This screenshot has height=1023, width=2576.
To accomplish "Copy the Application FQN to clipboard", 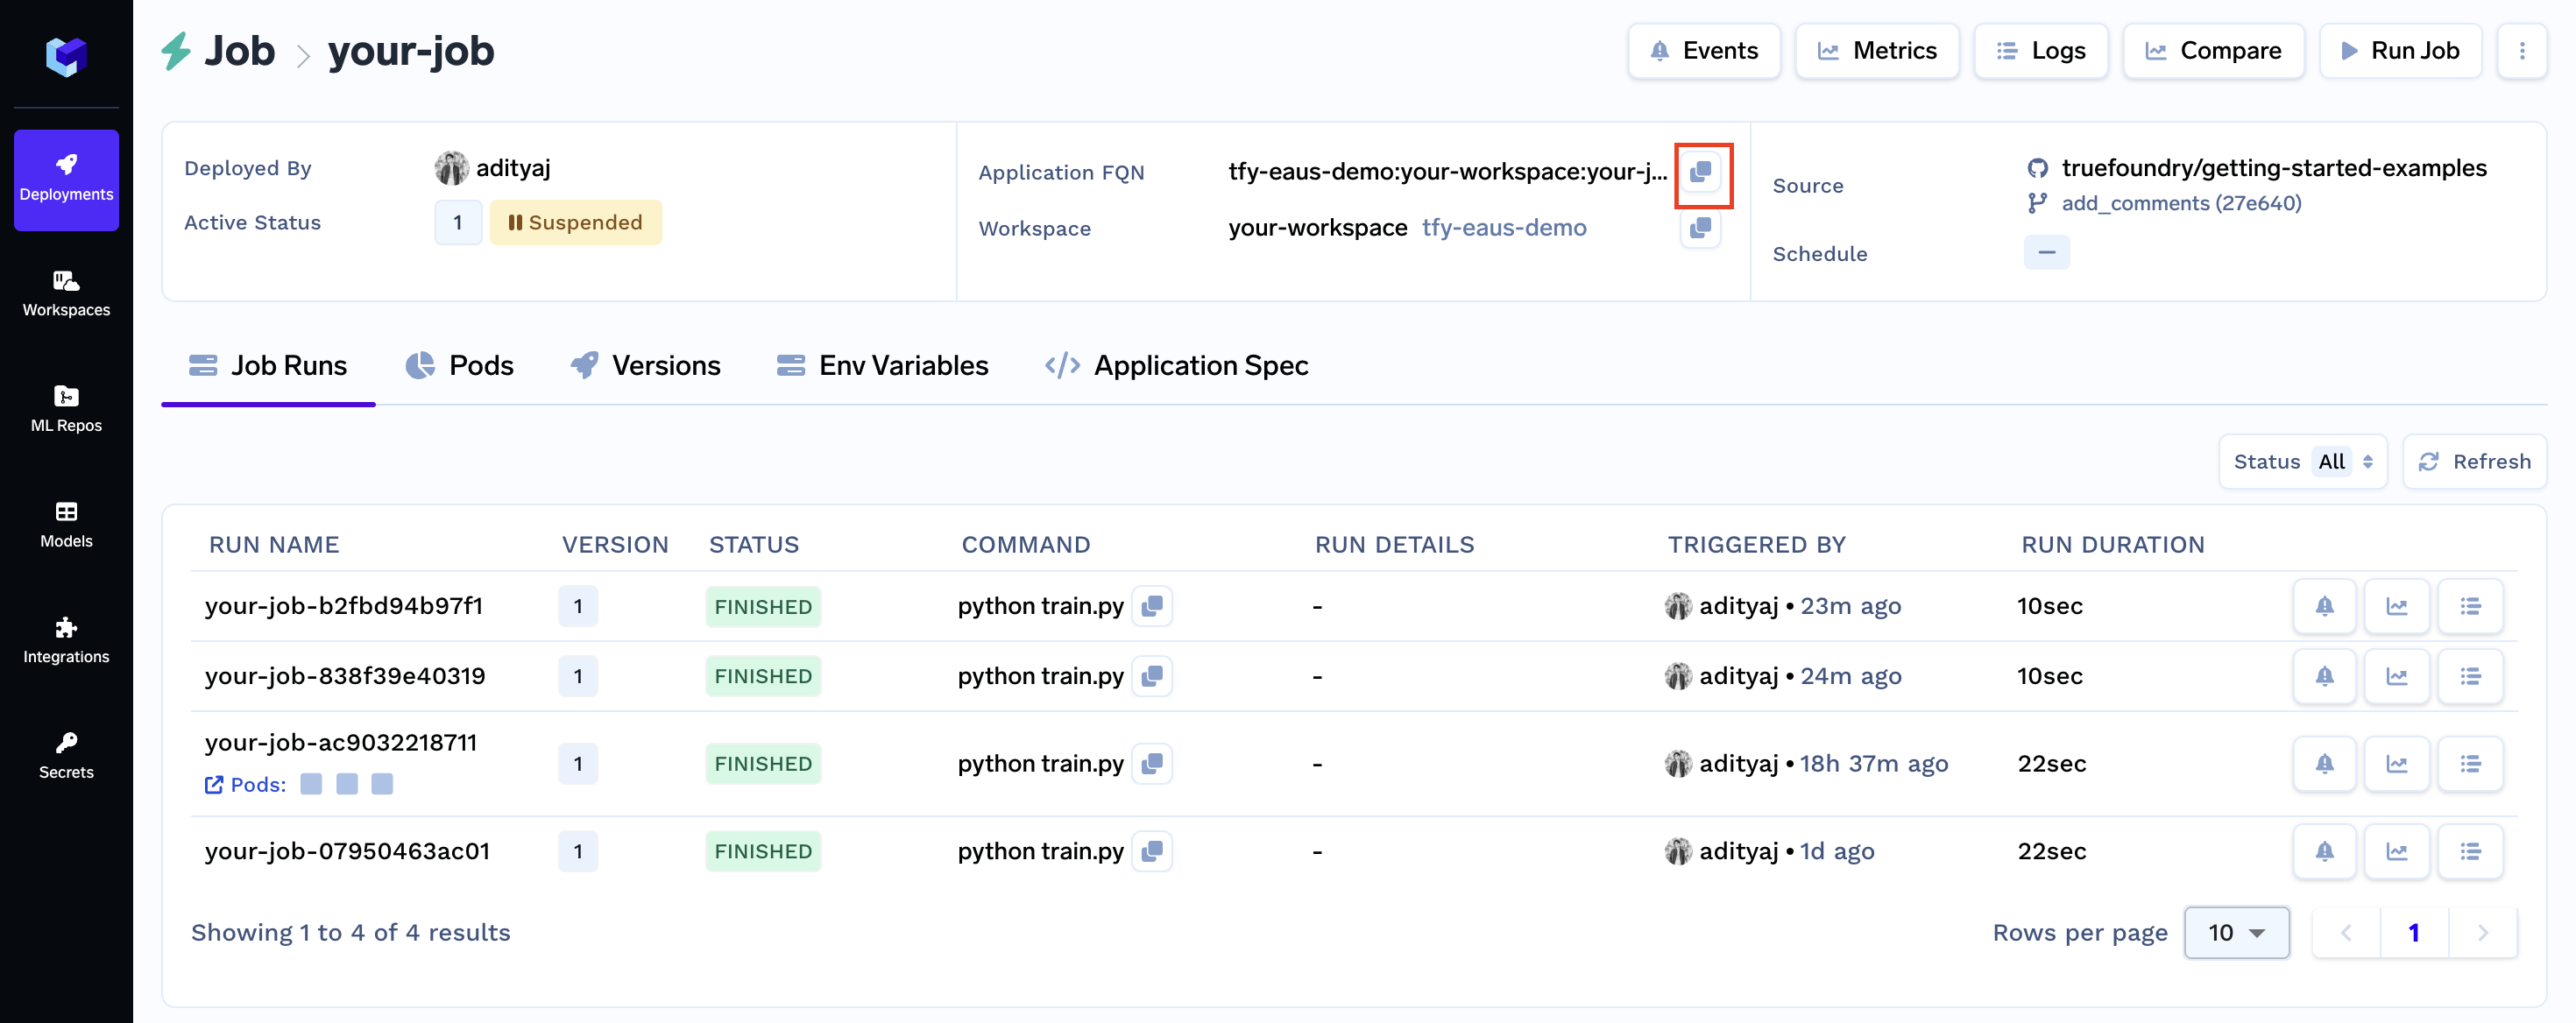I will [1701, 173].
